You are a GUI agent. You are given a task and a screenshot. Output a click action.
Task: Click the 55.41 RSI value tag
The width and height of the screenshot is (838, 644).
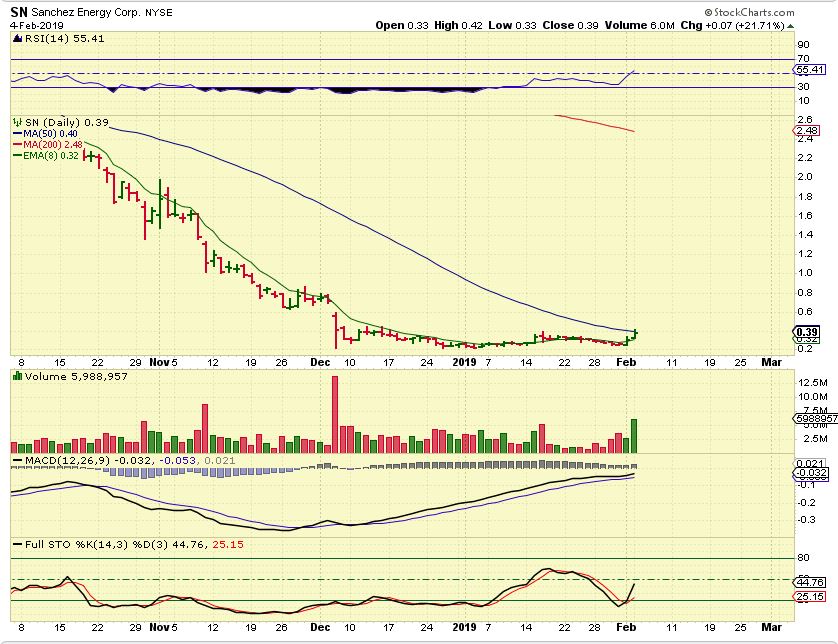click(x=809, y=69)
